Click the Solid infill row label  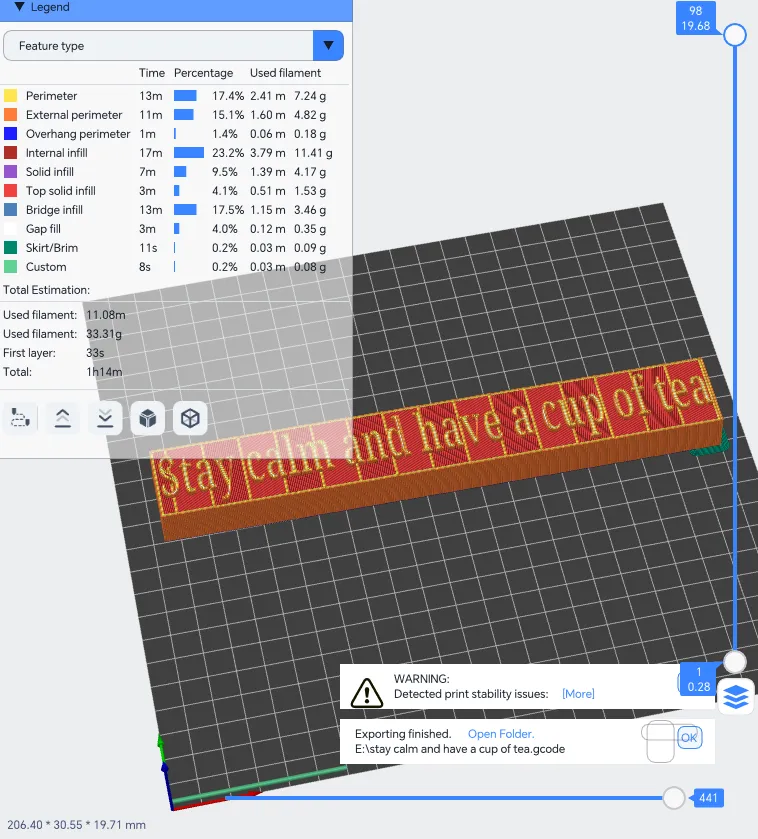tap(50, 172)
